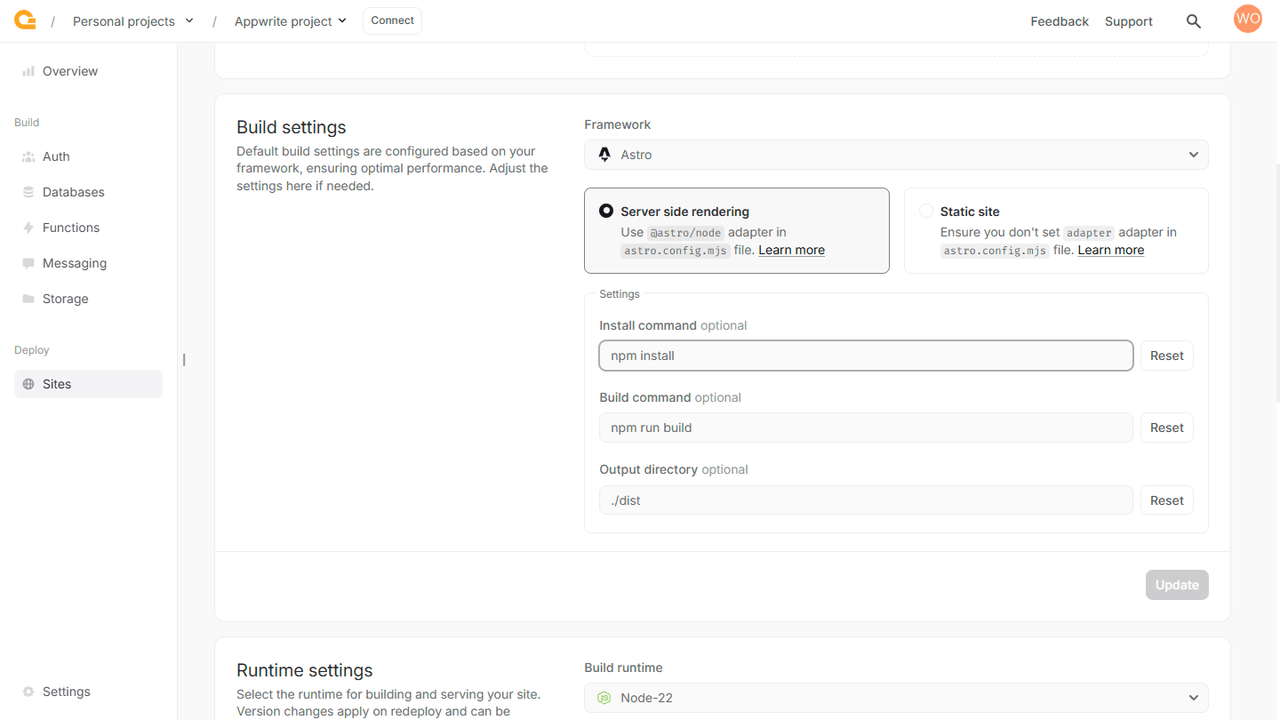Open Databases from the sidebar
This screenshot has width=1280, height=720.
pyautogui.click(x=26, y=191)
